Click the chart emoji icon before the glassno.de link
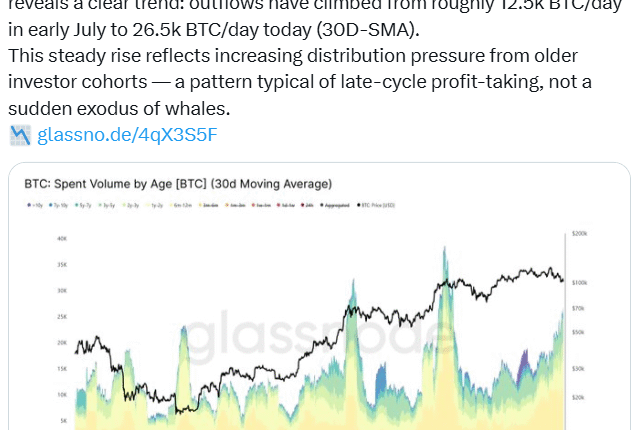Viewport: 639px width, 430px height. [20, 134]
